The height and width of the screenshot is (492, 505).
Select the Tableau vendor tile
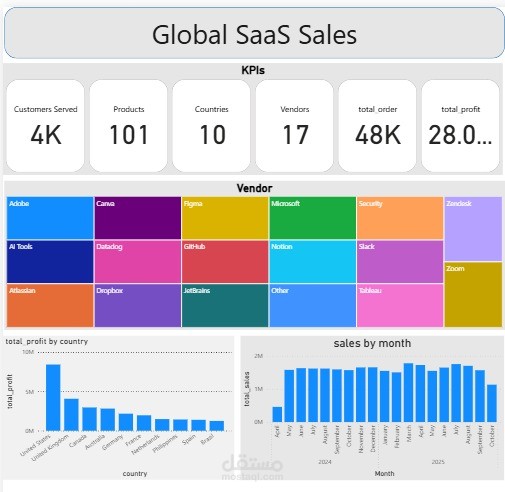coord(400,305)
